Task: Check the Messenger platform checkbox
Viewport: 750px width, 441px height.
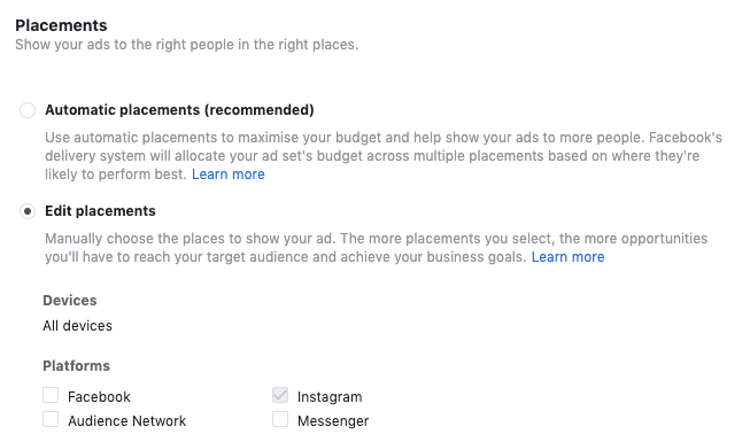Action: 280,419
